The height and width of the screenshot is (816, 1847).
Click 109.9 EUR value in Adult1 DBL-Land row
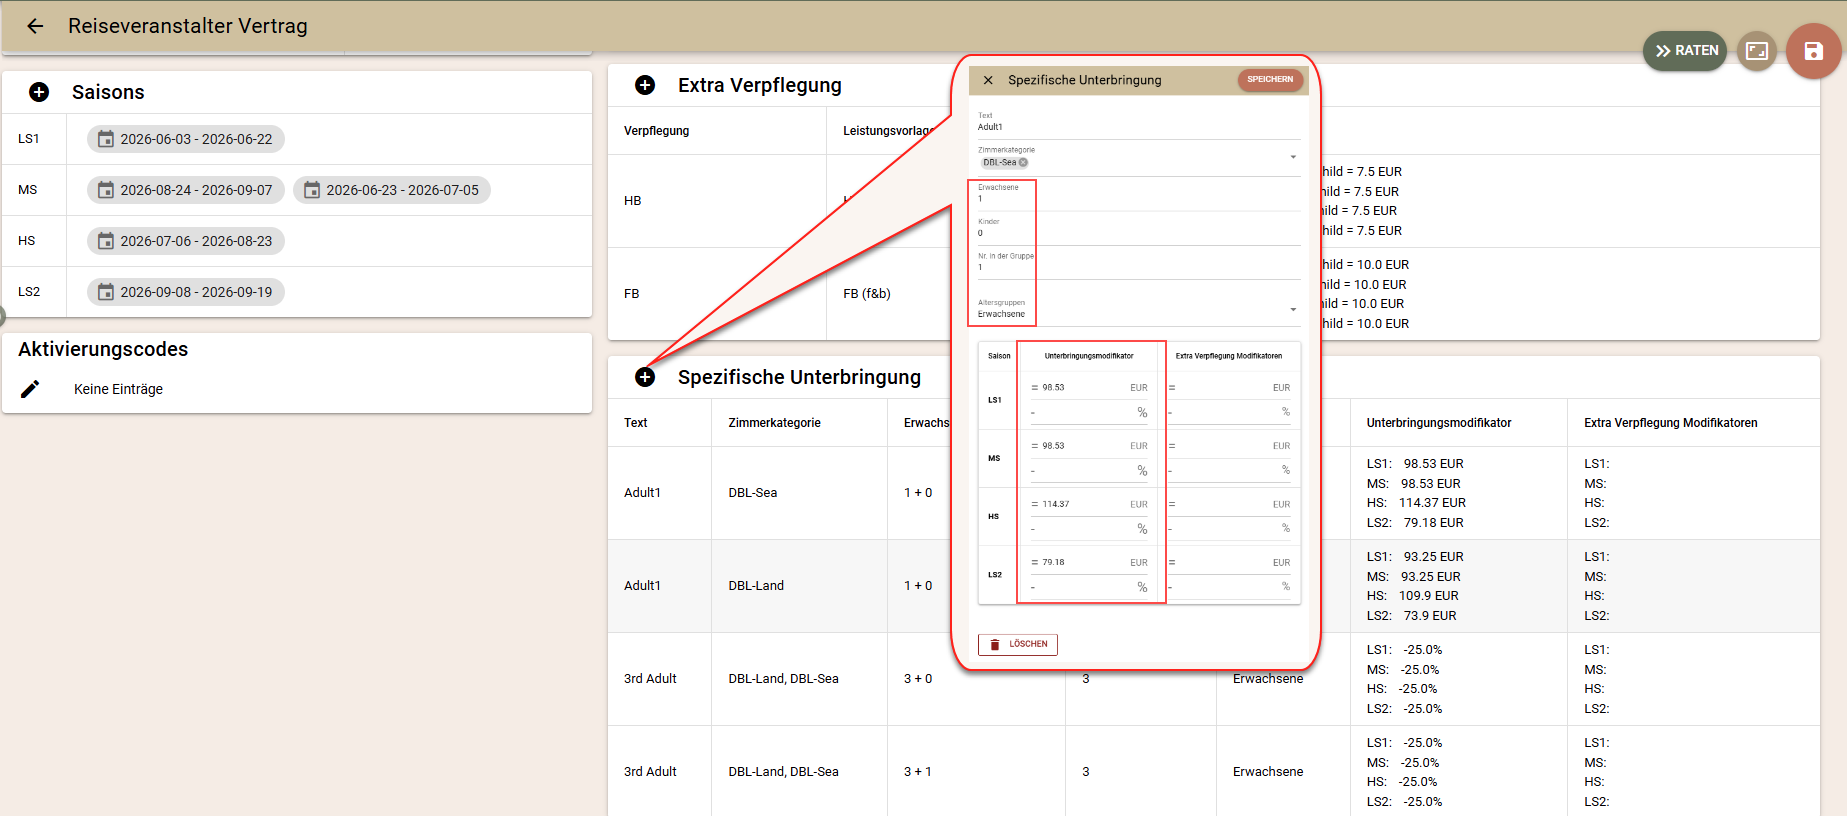tap(1428, 596)
